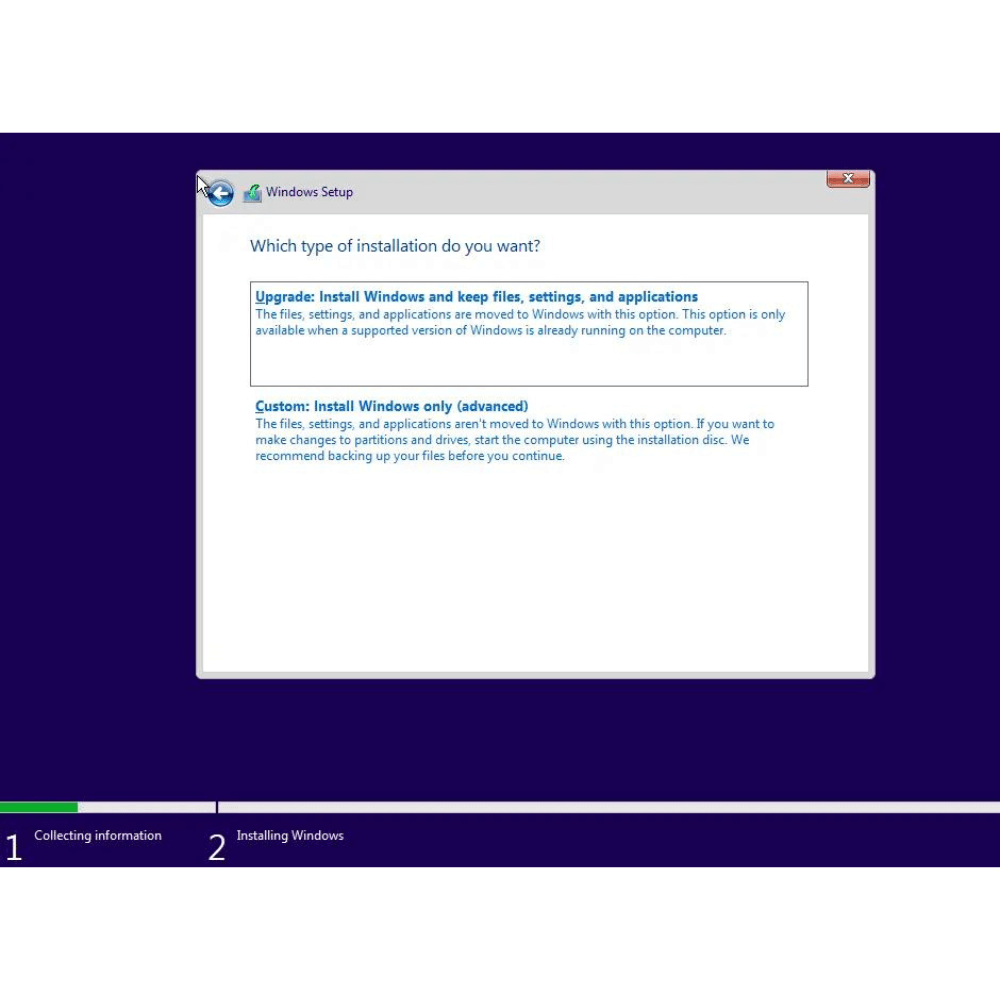This screenshot has width=1000, height=1000.
Task: Choose Custom: Install Windows only (advanced)
Action: 391,406
